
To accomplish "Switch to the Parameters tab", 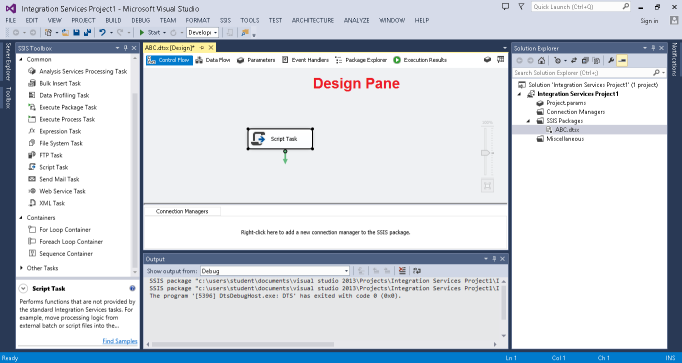I will (256, 60).
